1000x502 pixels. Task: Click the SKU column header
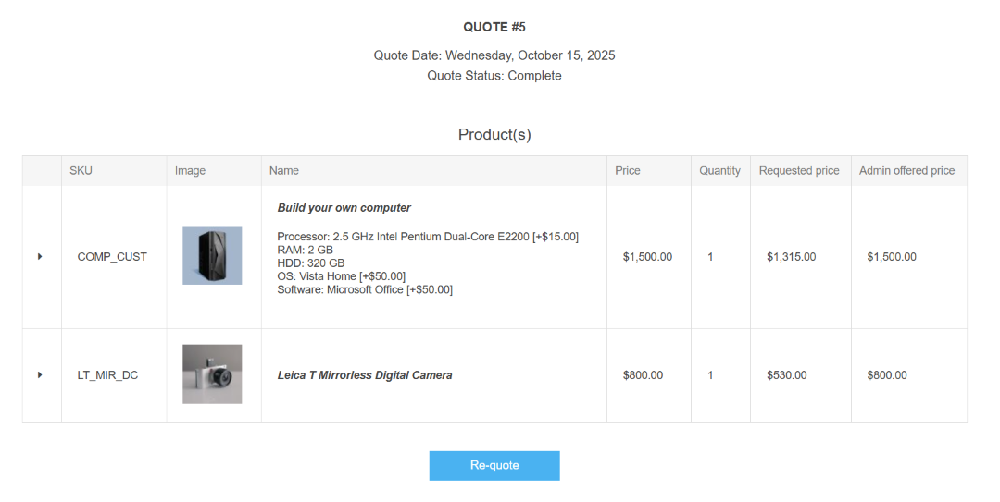[81, 171]
